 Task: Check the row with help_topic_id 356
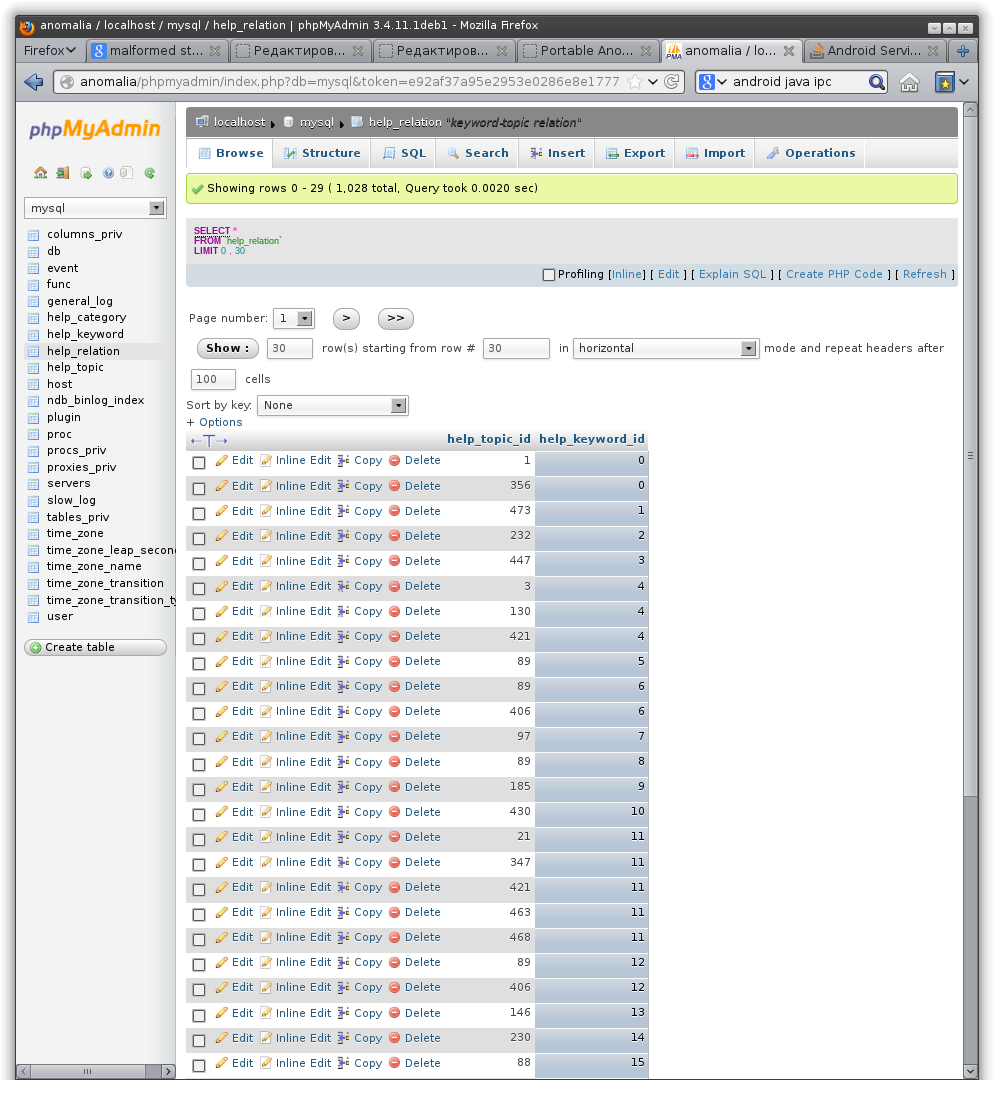[199, 487]
